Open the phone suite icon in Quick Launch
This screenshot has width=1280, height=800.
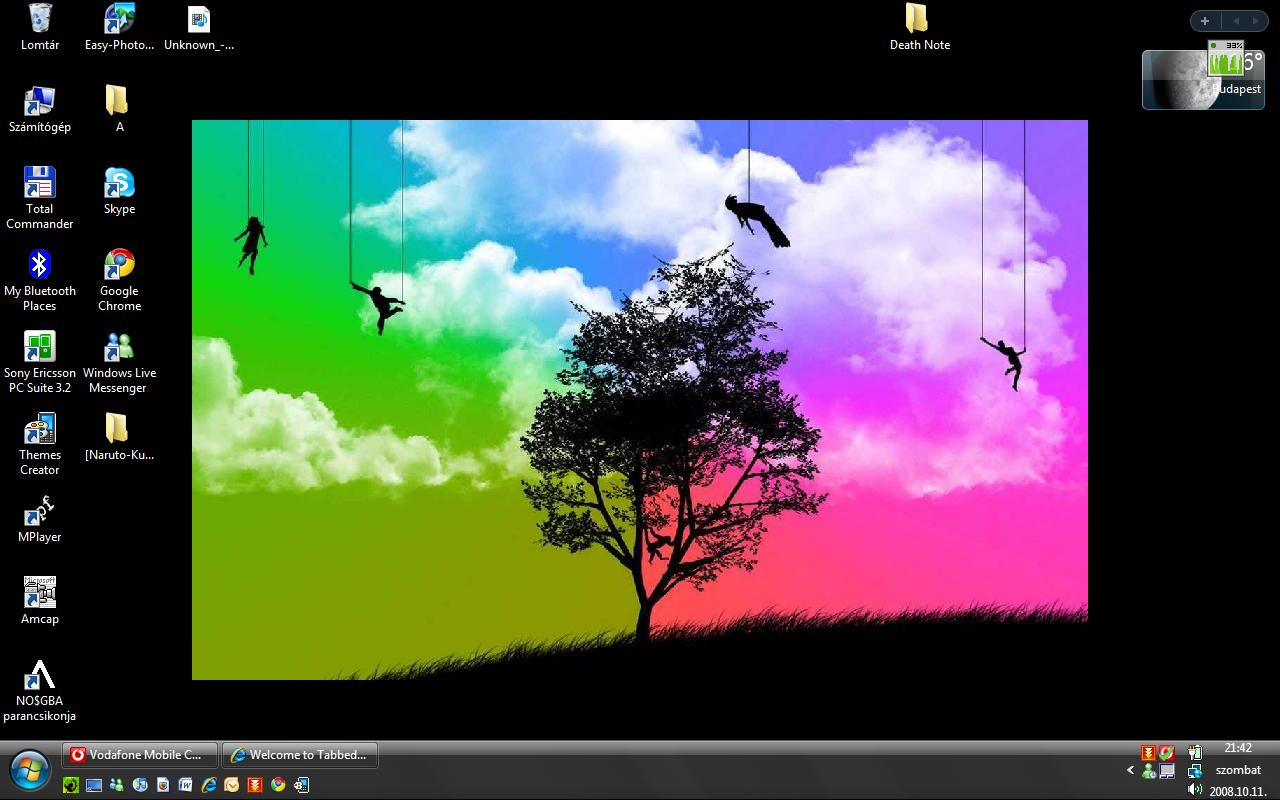pyautogui.click(x=301, y=785)
